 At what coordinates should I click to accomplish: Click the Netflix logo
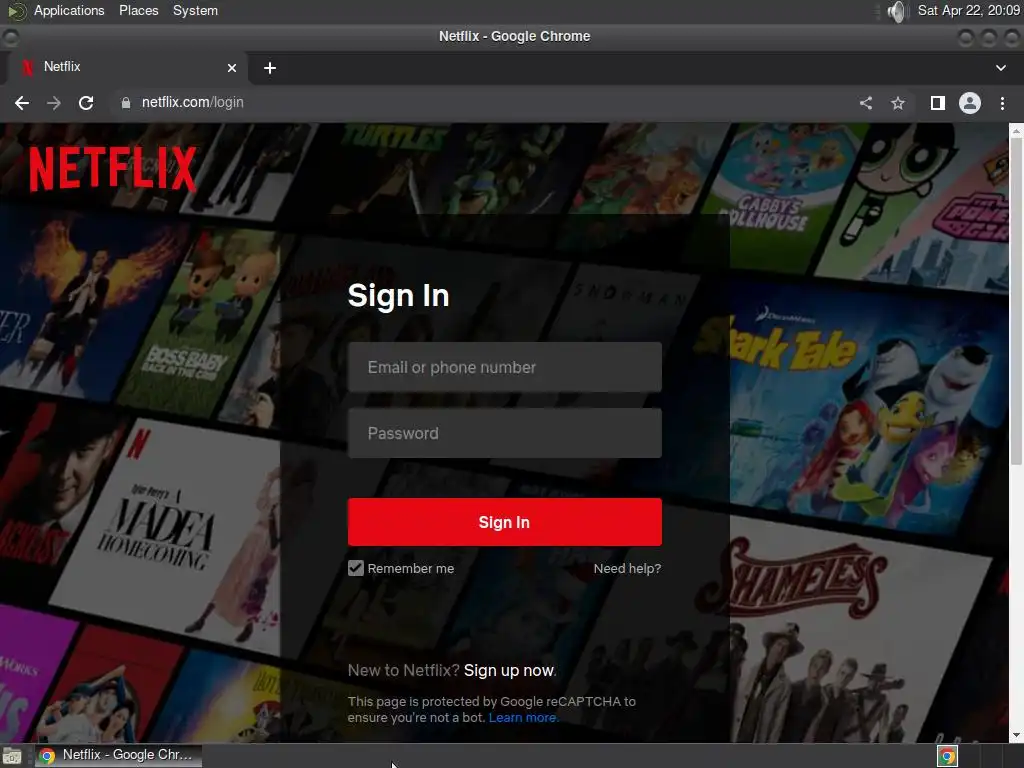pos(112,168)
